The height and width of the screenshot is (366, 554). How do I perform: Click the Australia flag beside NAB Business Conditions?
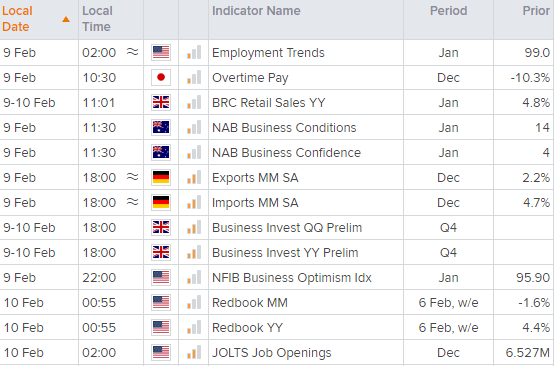(x=161, y=128)
